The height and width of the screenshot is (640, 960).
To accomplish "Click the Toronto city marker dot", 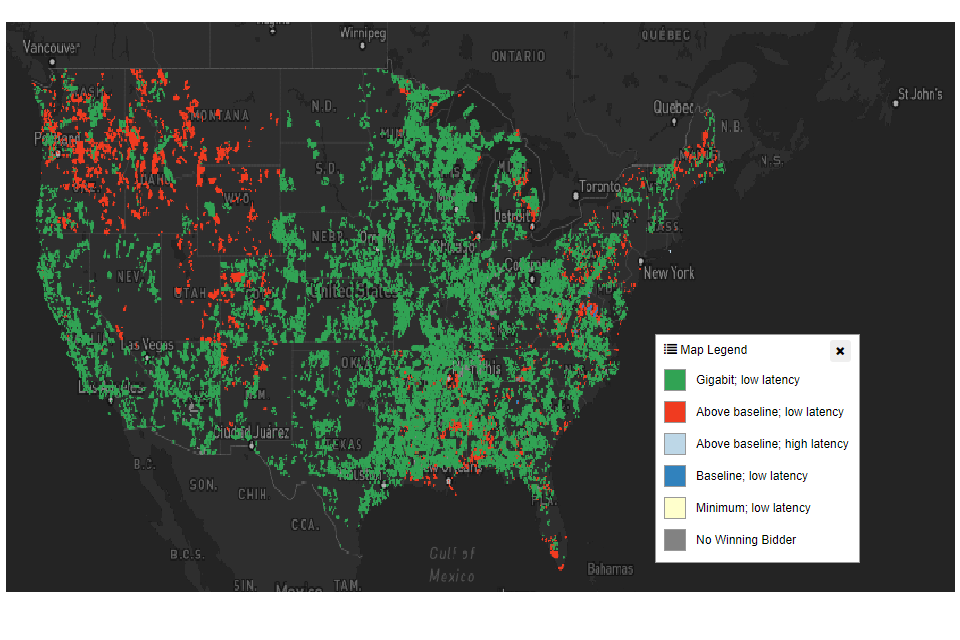I will (x=575, y=197).
